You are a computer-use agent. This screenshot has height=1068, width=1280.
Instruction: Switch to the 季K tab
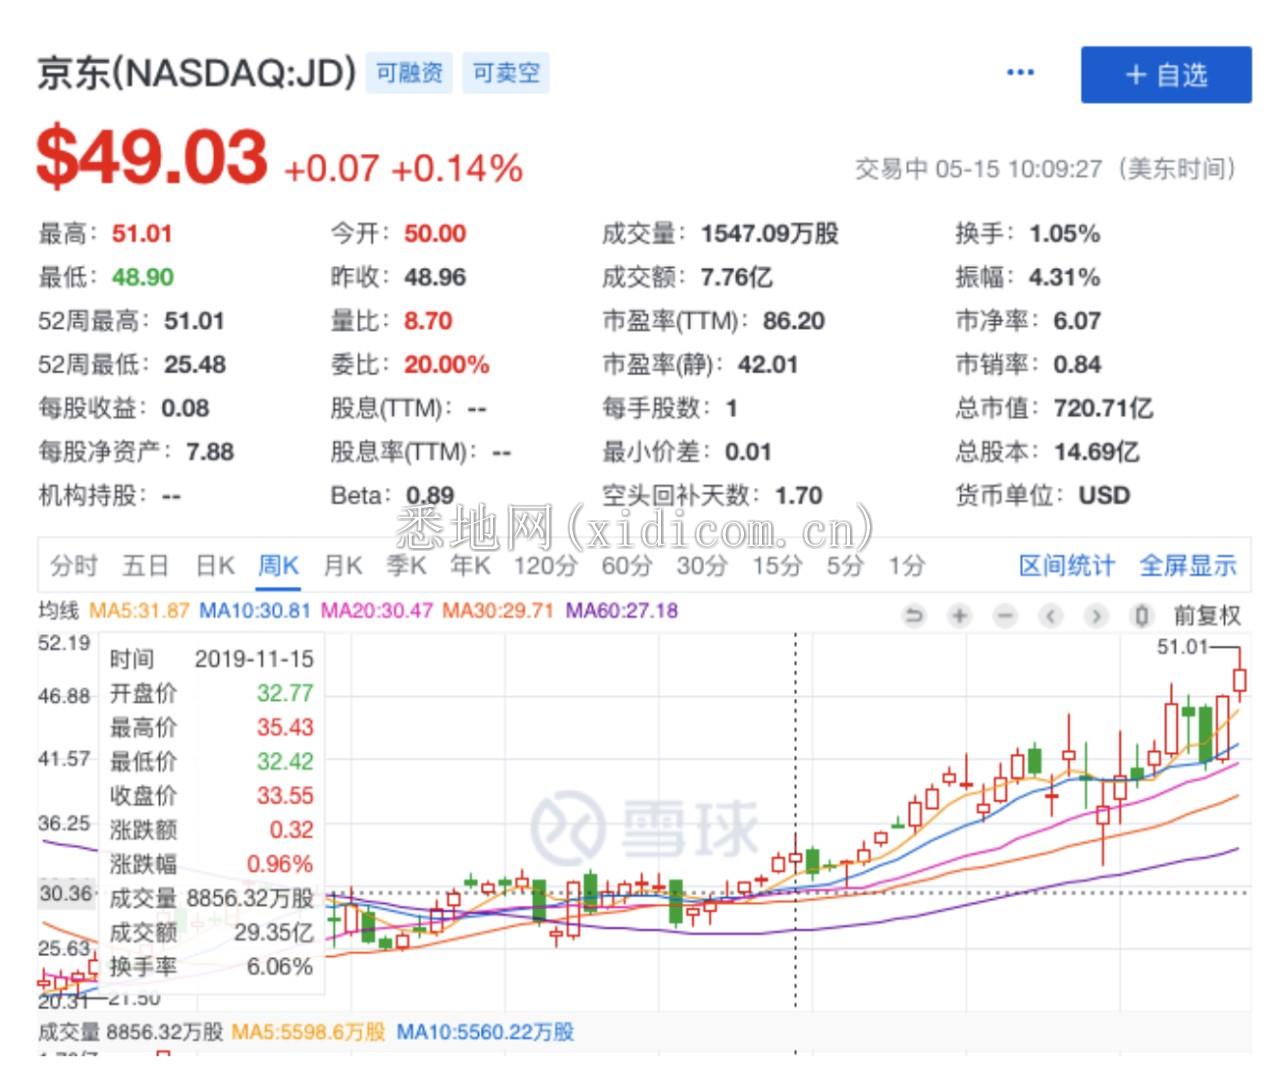407,565
